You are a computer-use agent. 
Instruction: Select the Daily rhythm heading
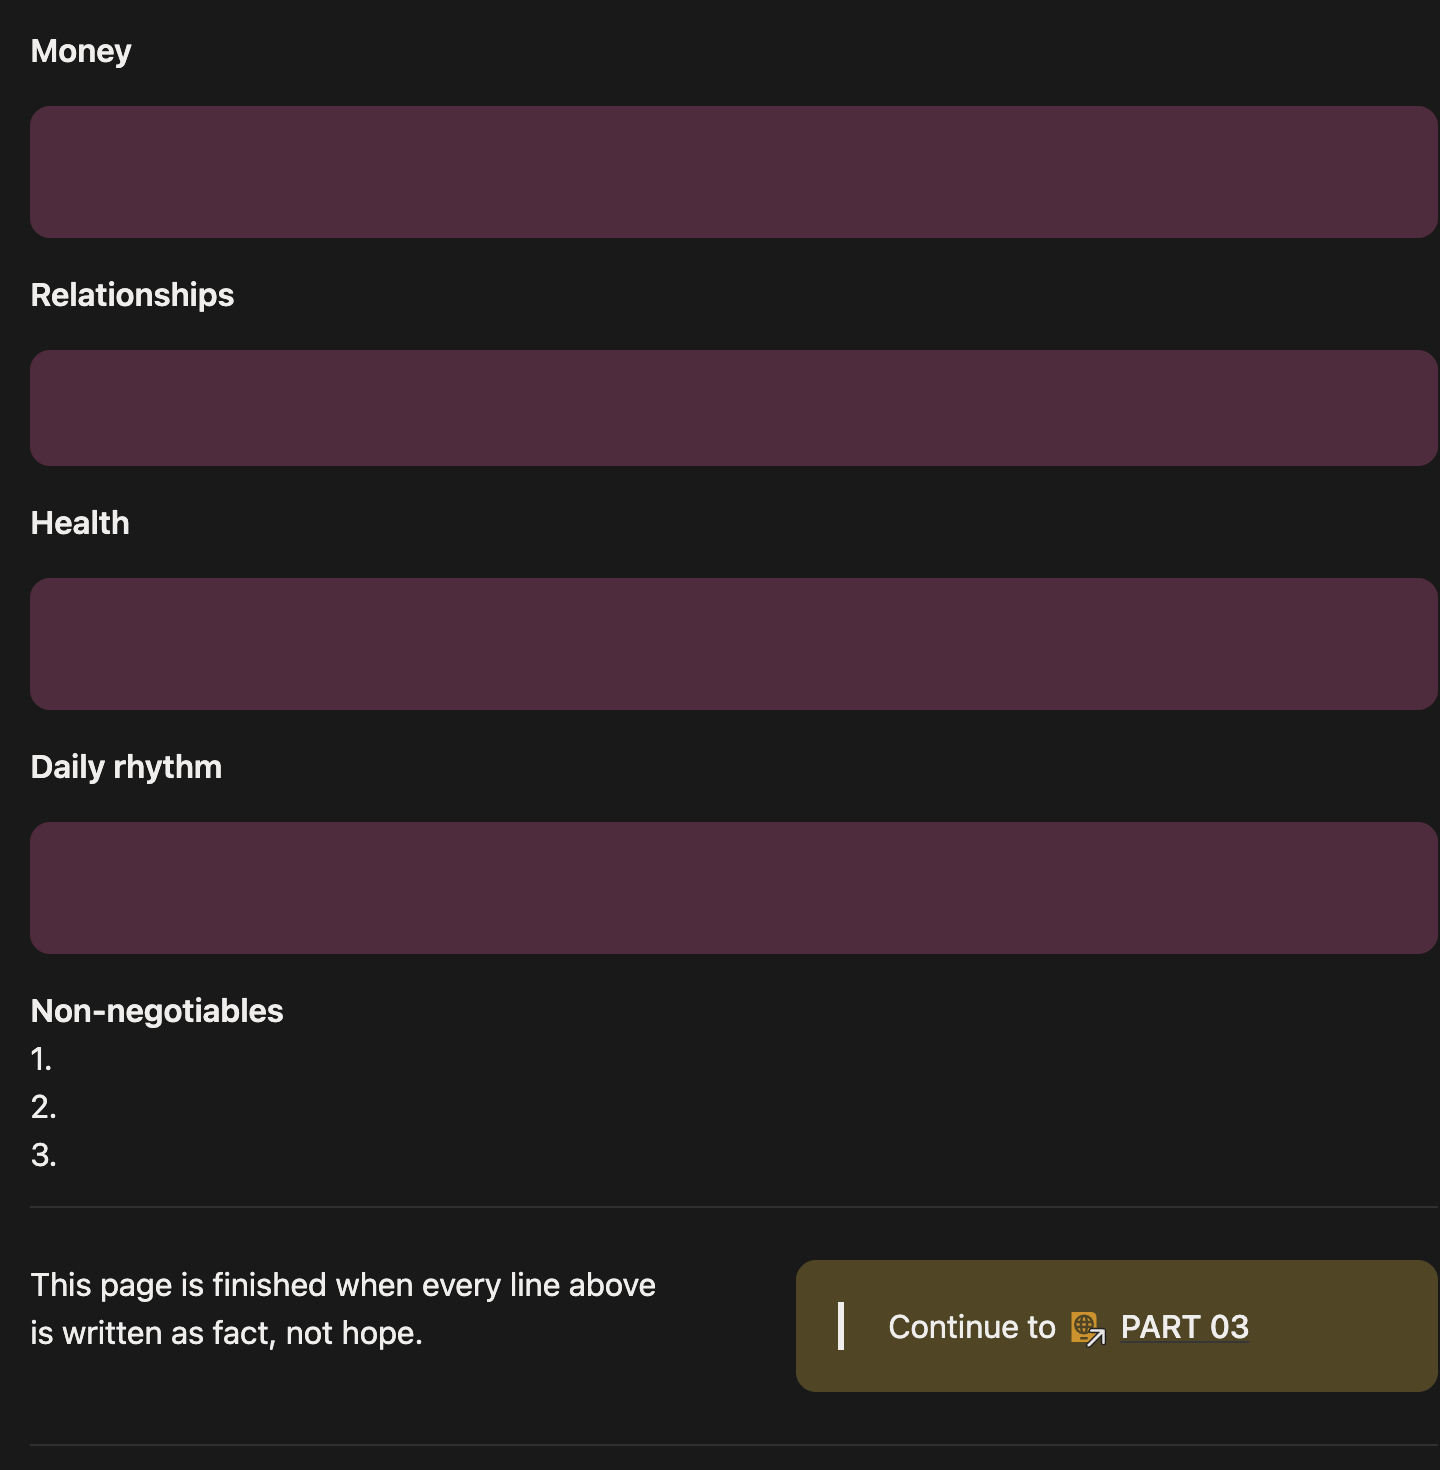[126, 767]
